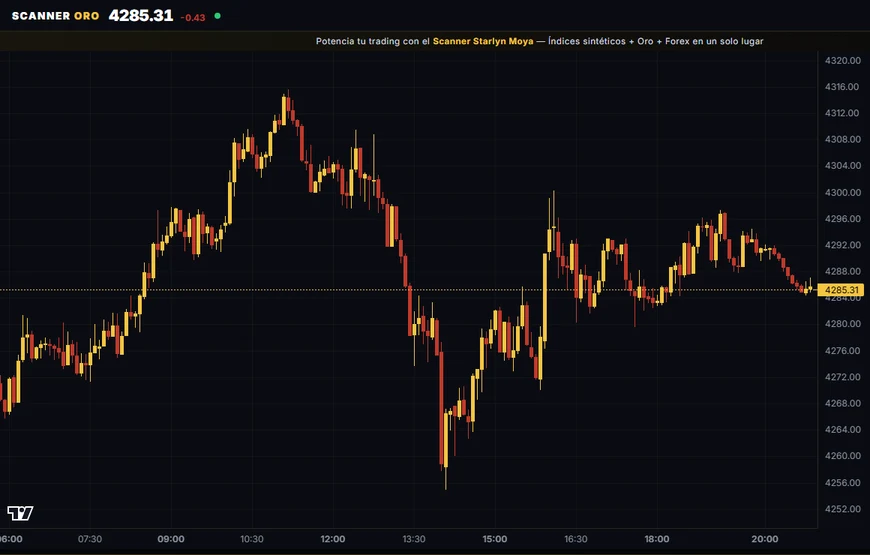870x555 pixels.
Task: Open the TradingView logo link
Action: pos(20,513)
